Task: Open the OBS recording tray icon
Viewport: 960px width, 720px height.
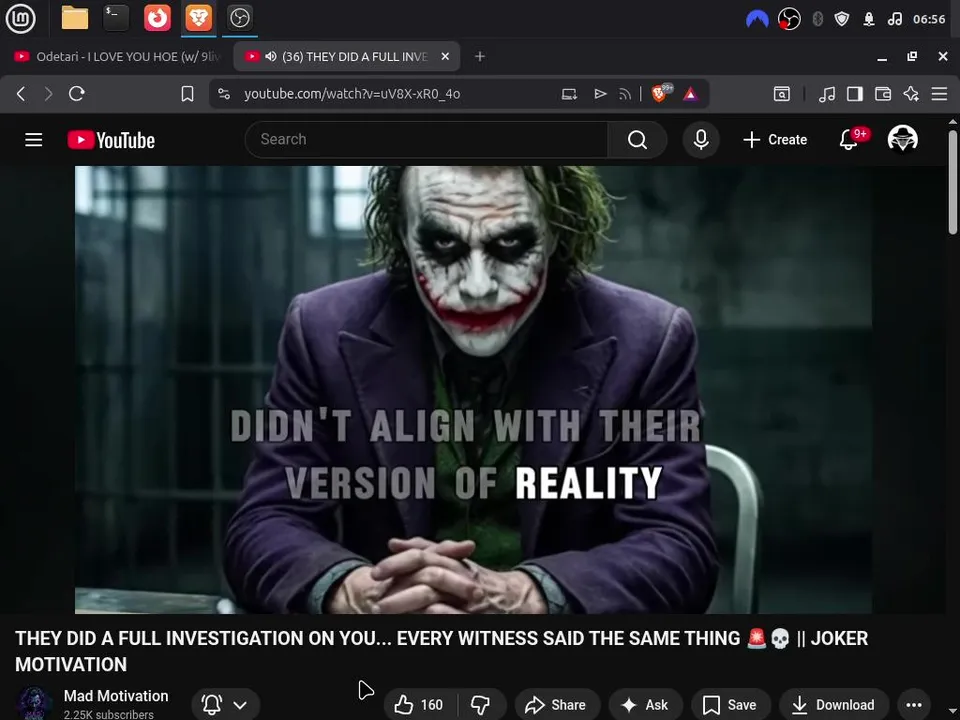Action: [789, 20]
